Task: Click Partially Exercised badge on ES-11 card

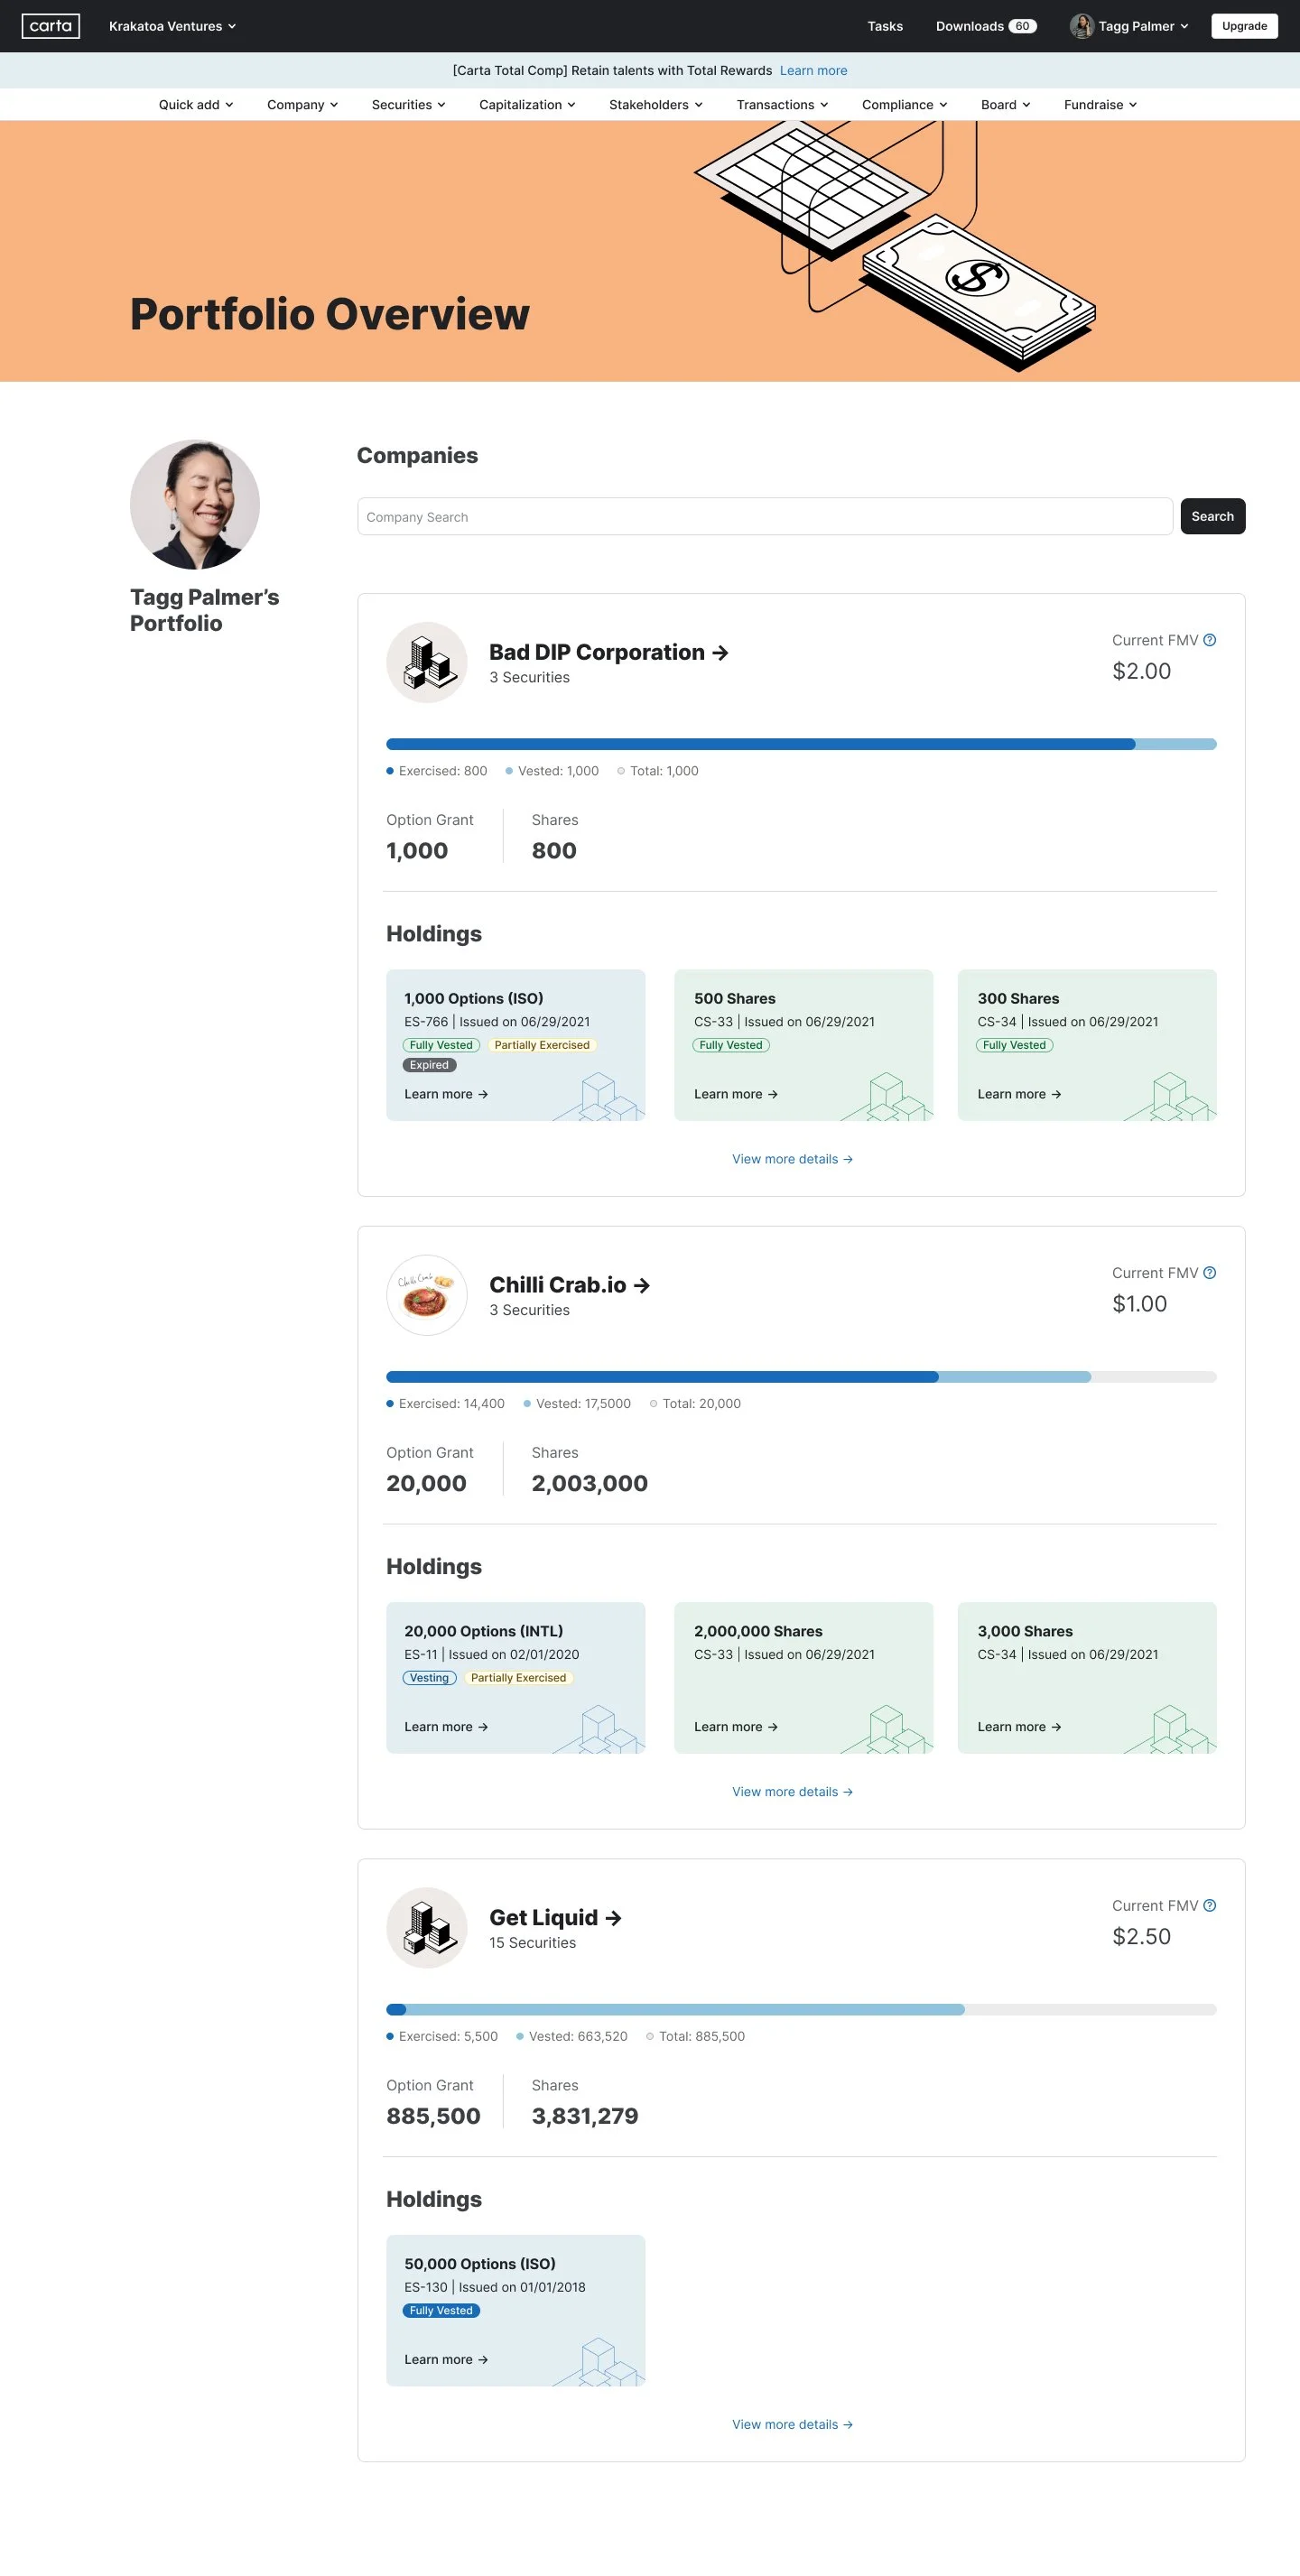Action: [518, 1678]
